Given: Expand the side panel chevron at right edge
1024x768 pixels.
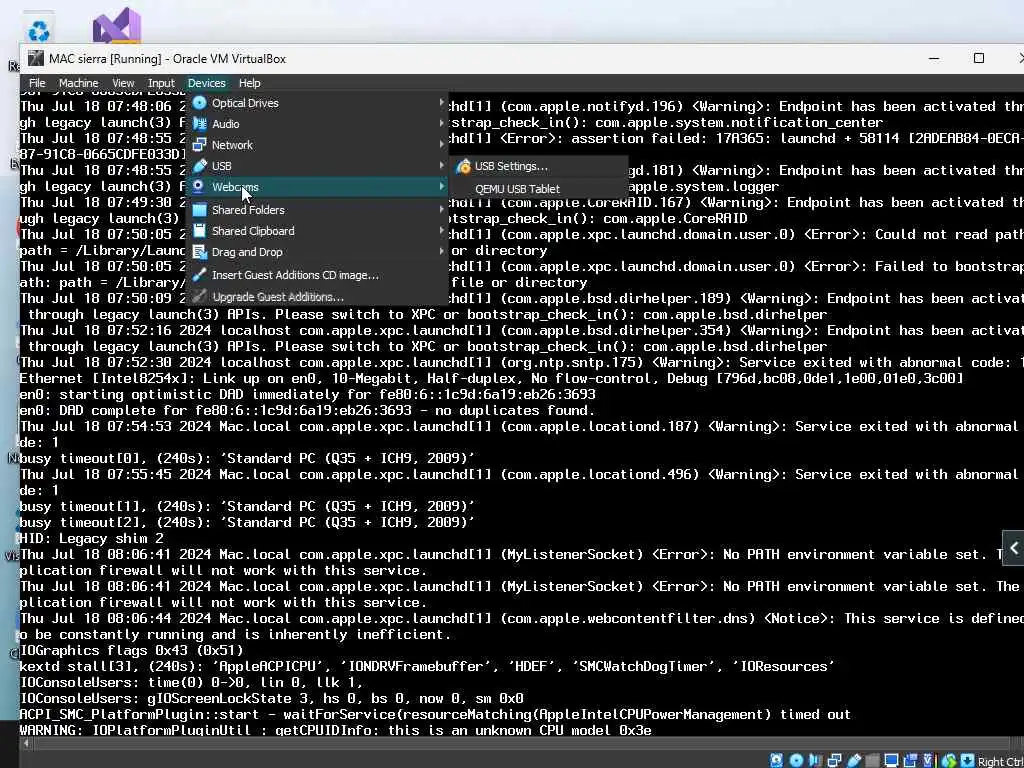Looking at the screenshot, I should point(1014,549).
